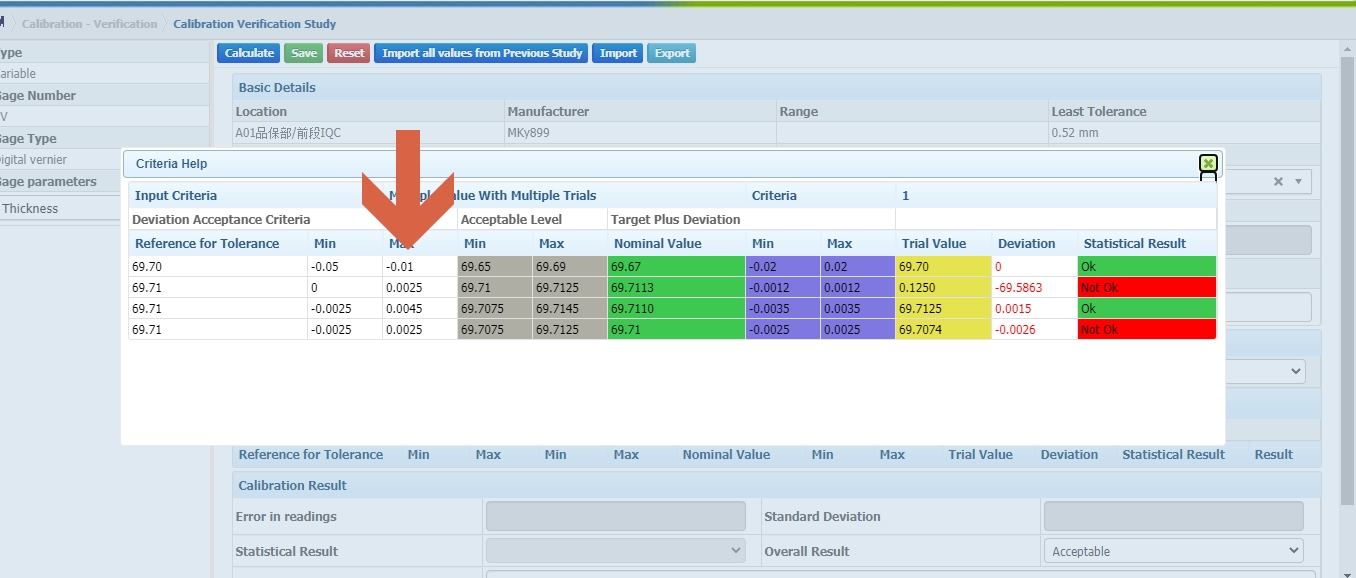Click the Calibration Result section header
Screen dimensions: 1356x578
coord(777,485)
